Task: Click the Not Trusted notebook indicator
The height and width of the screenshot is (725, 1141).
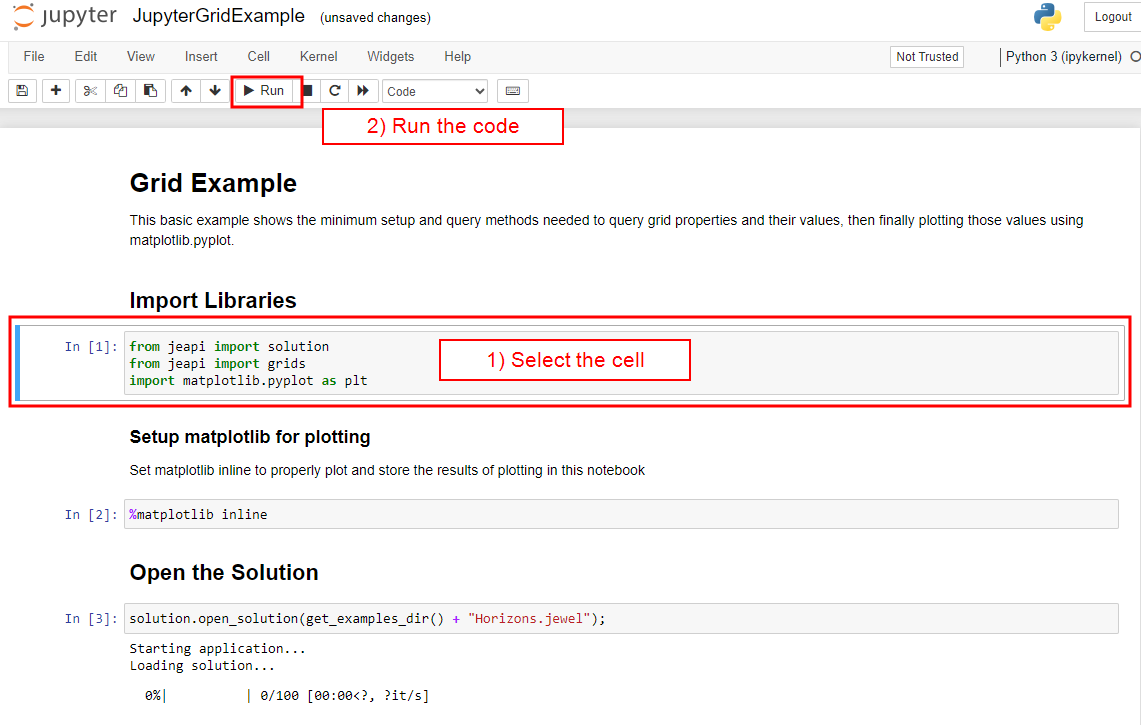Action: click(x=927, y=57)
